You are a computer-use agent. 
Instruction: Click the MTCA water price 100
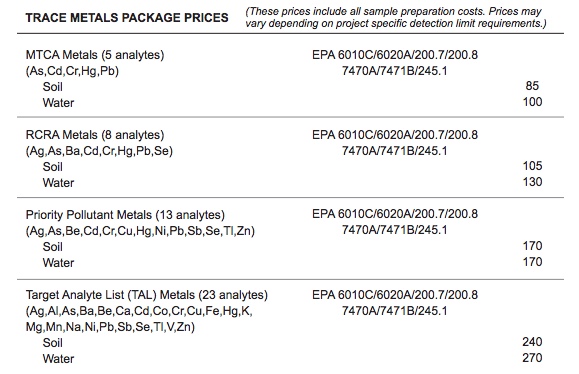pyautogui.click(x=532, y=102)
